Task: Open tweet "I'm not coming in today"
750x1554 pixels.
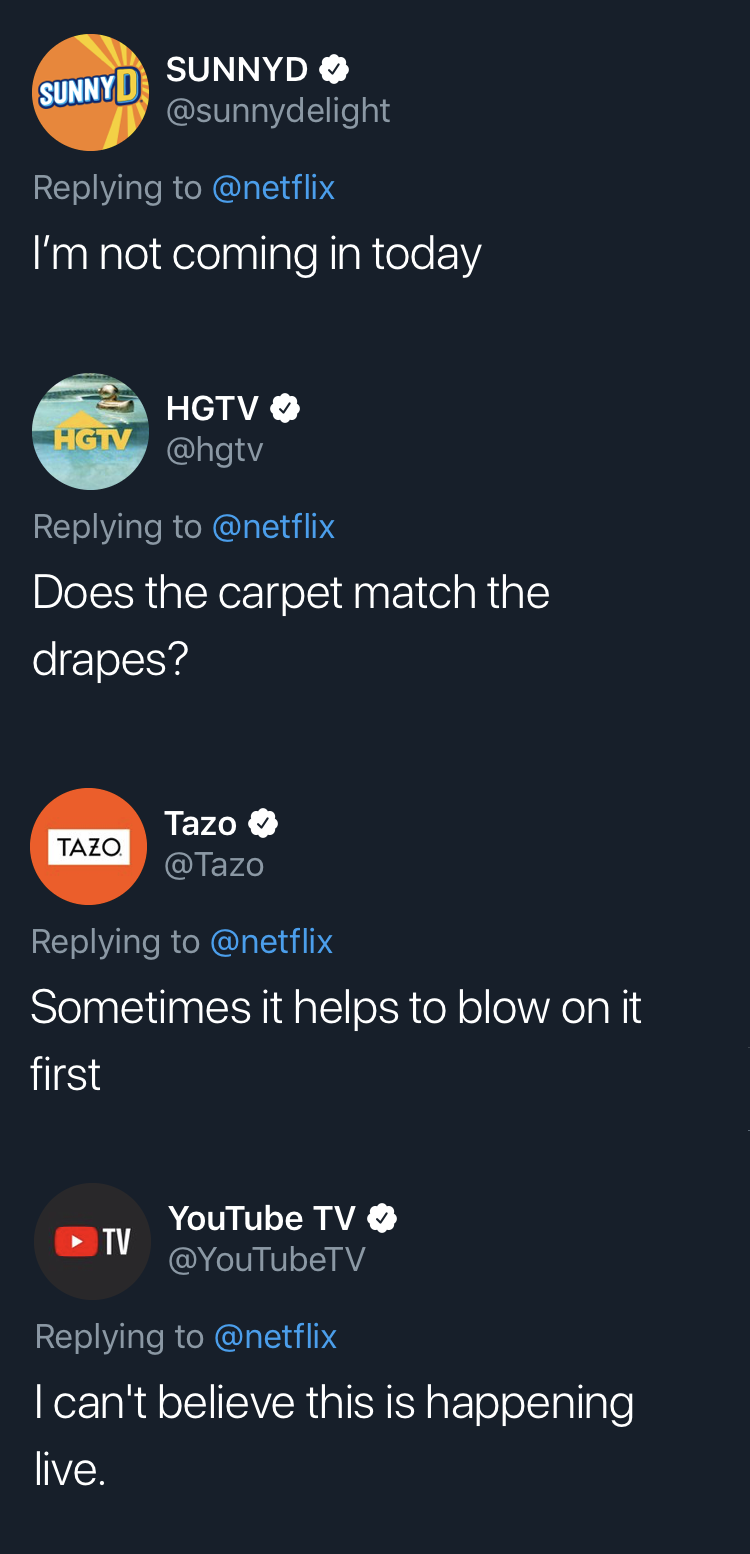Action: click(257, 254)
